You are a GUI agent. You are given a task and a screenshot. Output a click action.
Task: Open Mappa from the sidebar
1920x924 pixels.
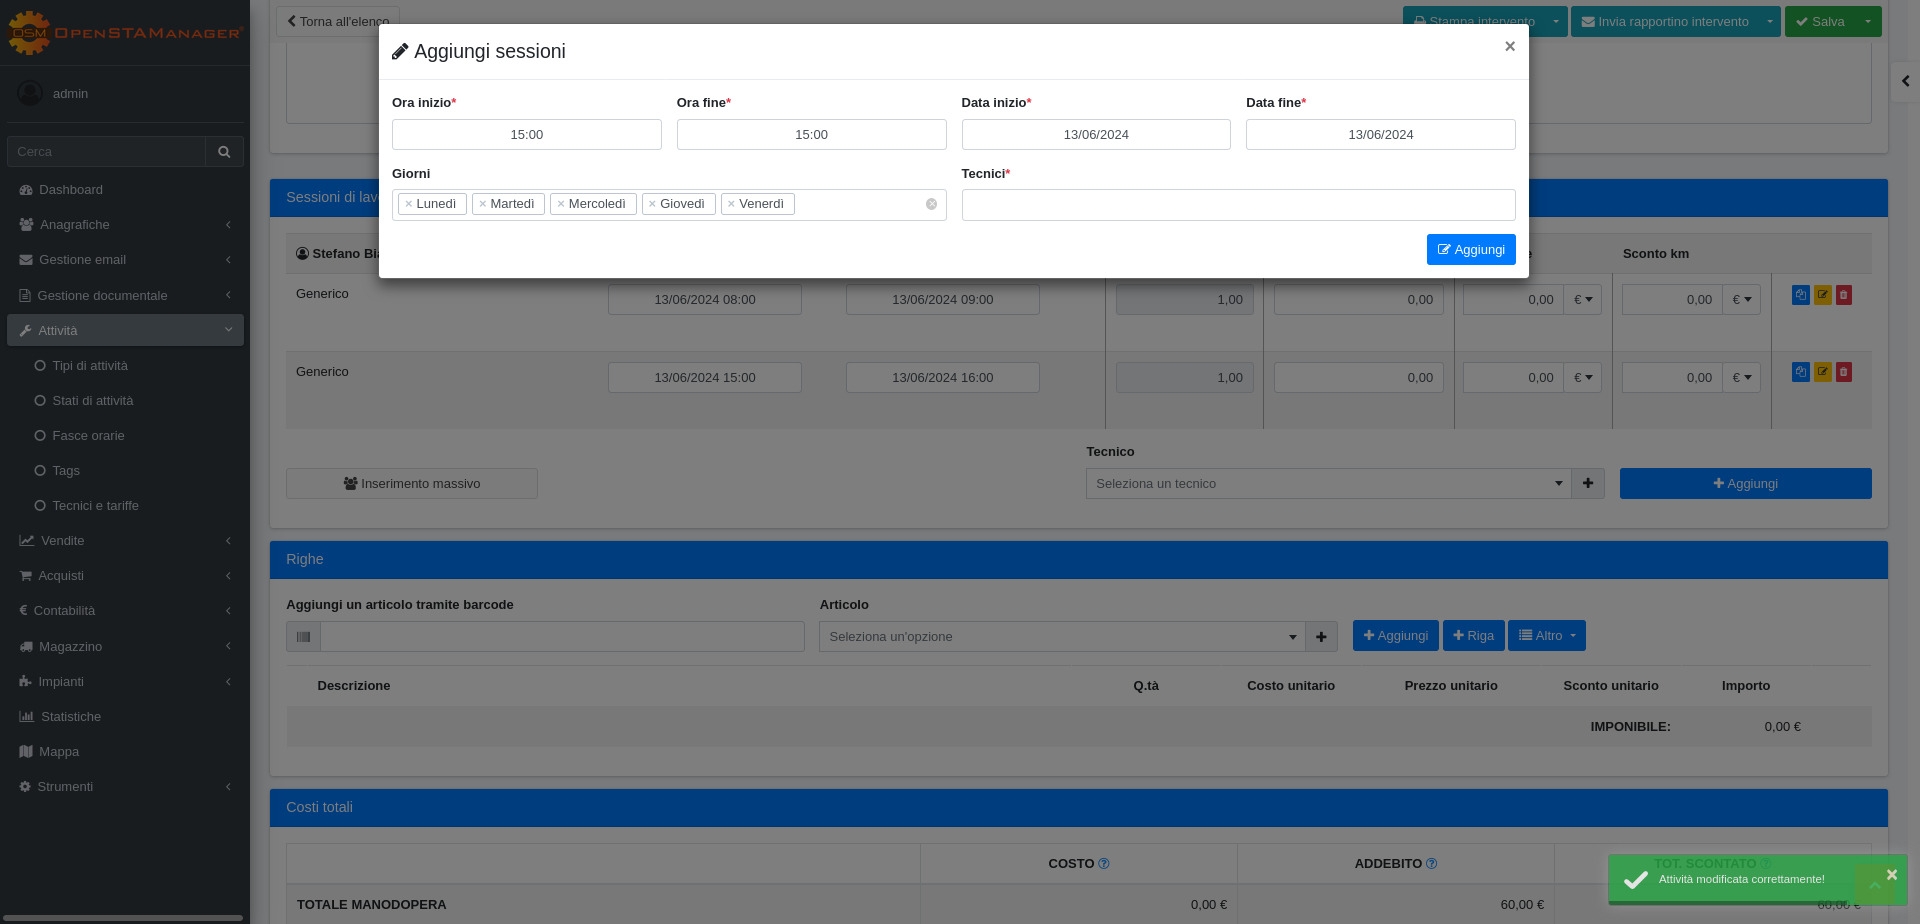[58, 752]
